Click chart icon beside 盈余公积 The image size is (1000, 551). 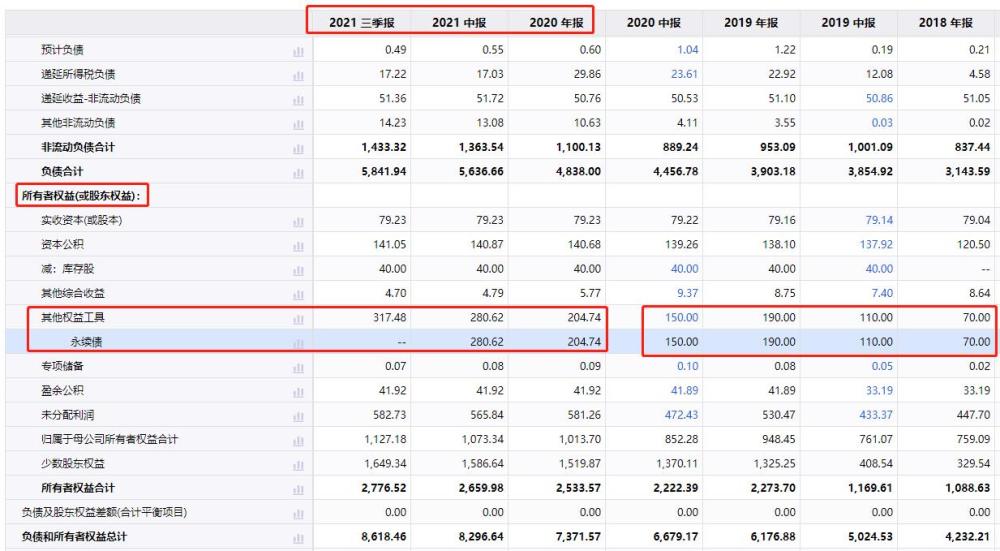[297, 392]
